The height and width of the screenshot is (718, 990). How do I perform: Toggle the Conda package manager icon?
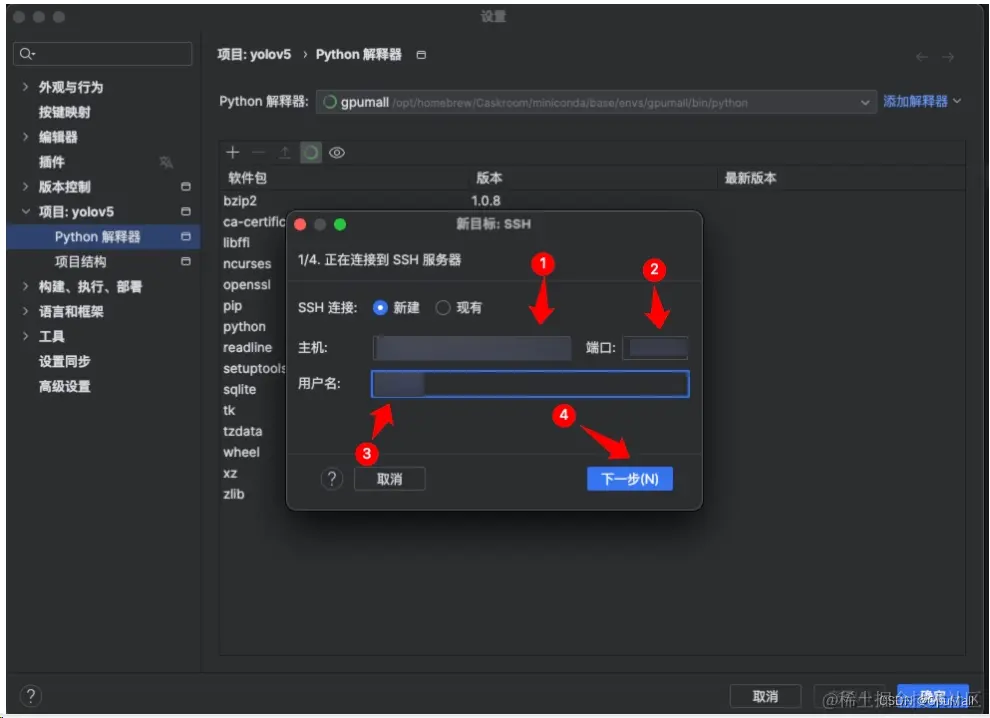311,152
